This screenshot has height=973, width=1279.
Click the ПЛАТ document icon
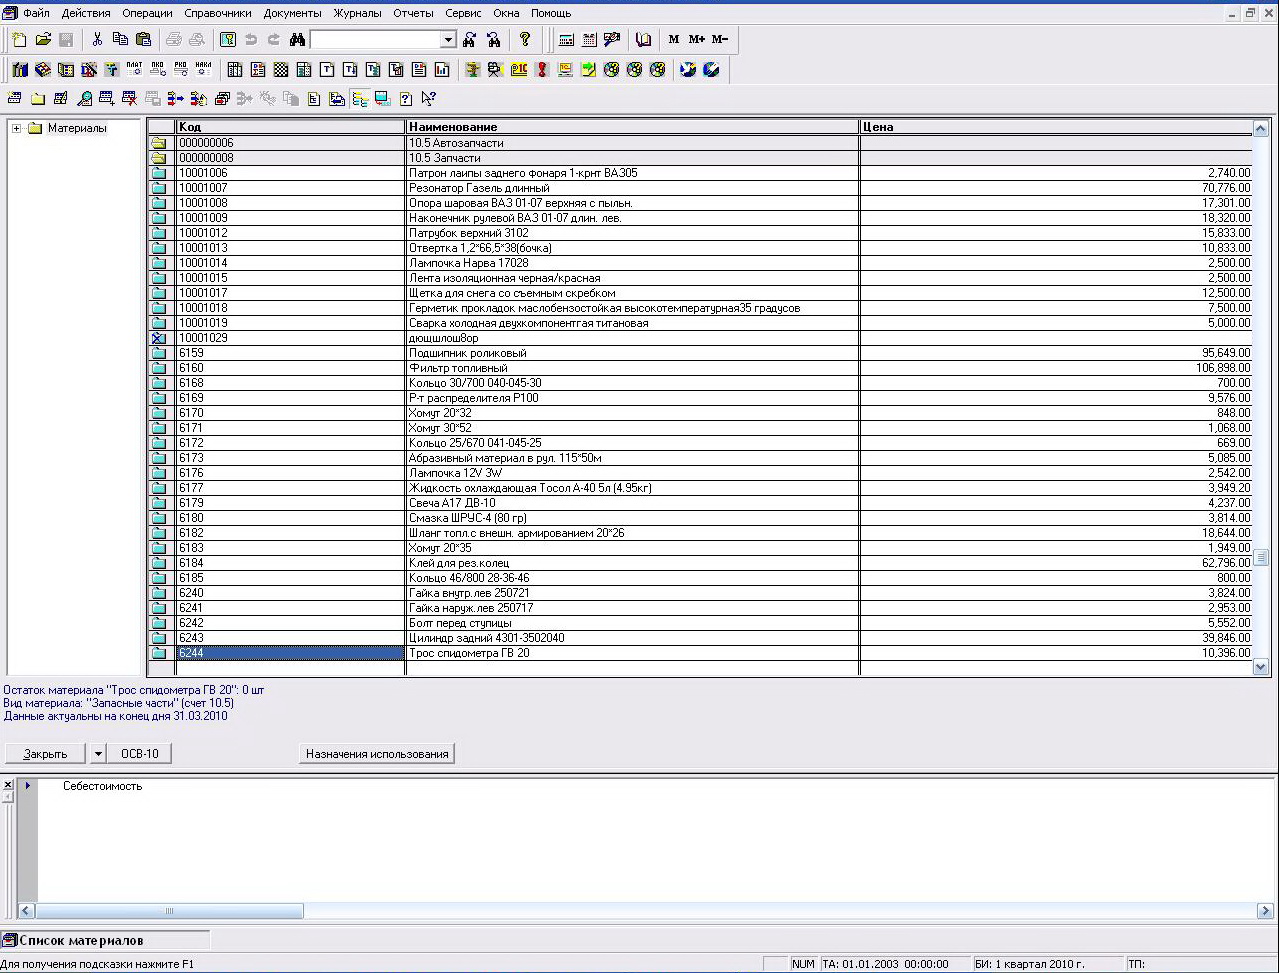coord(134,70)
